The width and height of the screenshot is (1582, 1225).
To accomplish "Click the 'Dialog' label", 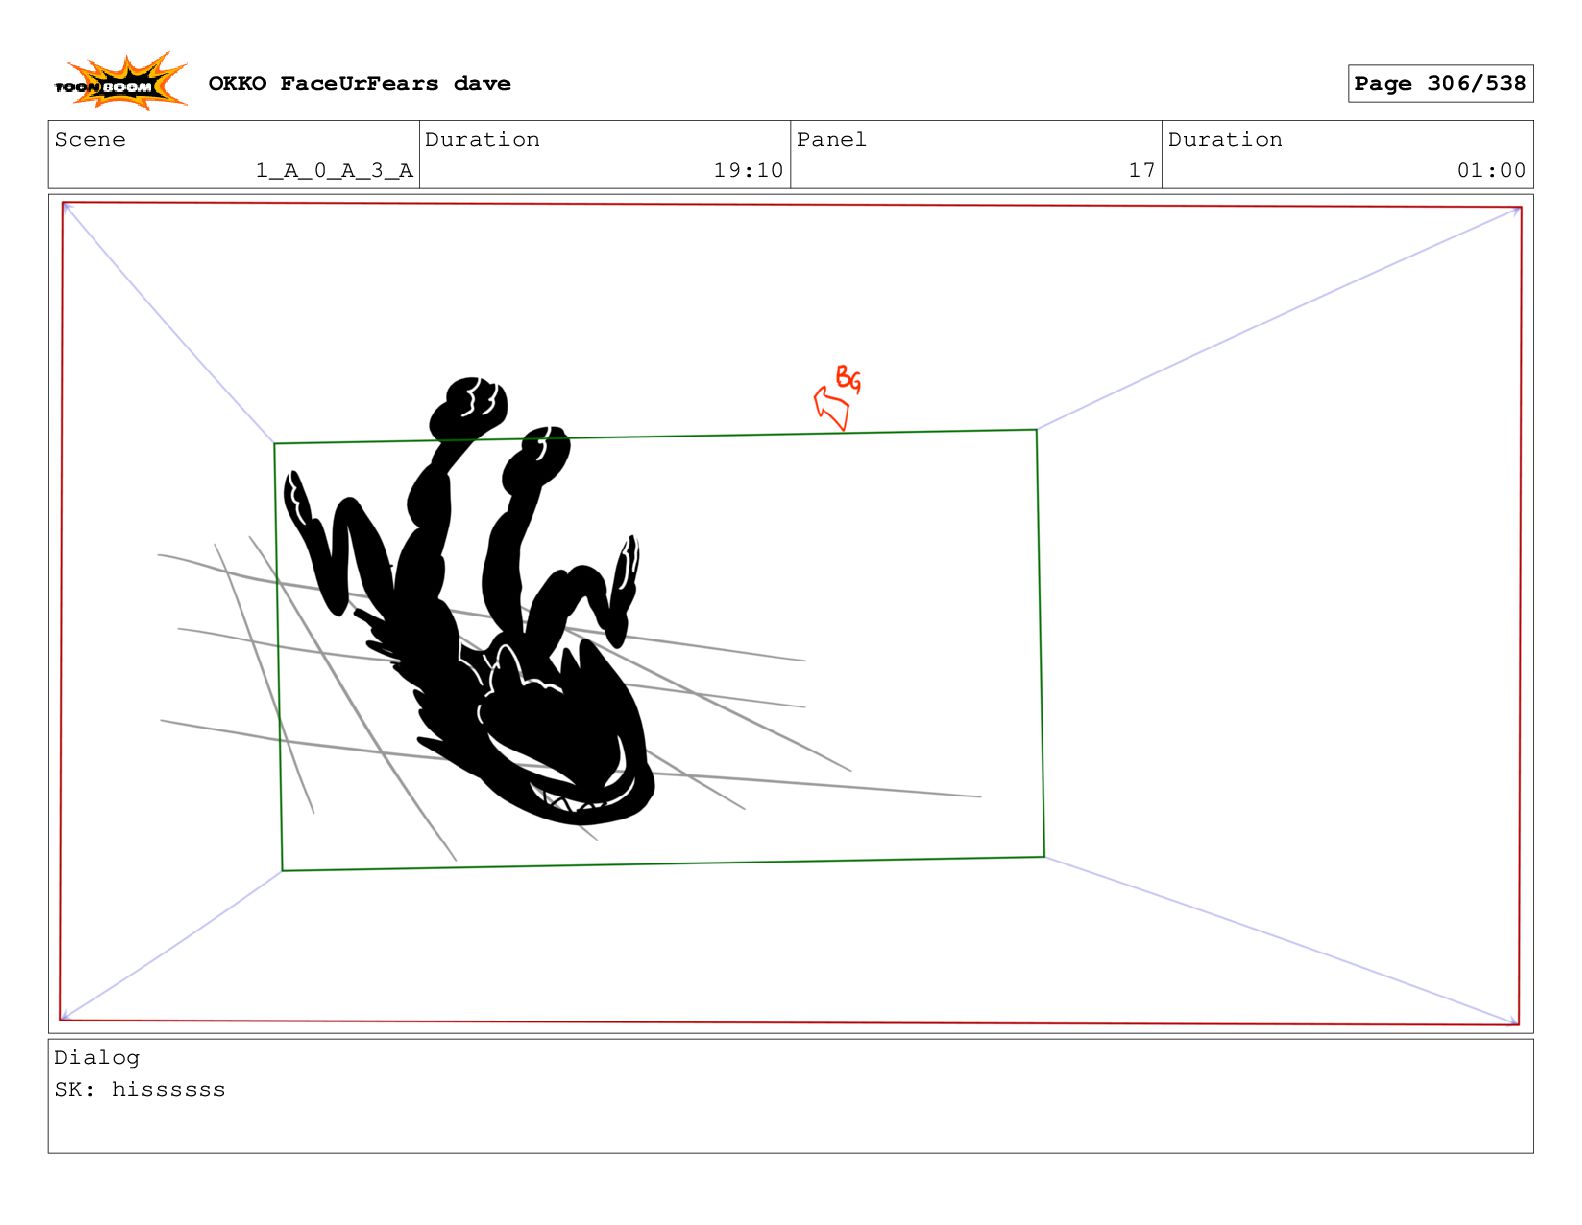I will [x=97, y=1058].
